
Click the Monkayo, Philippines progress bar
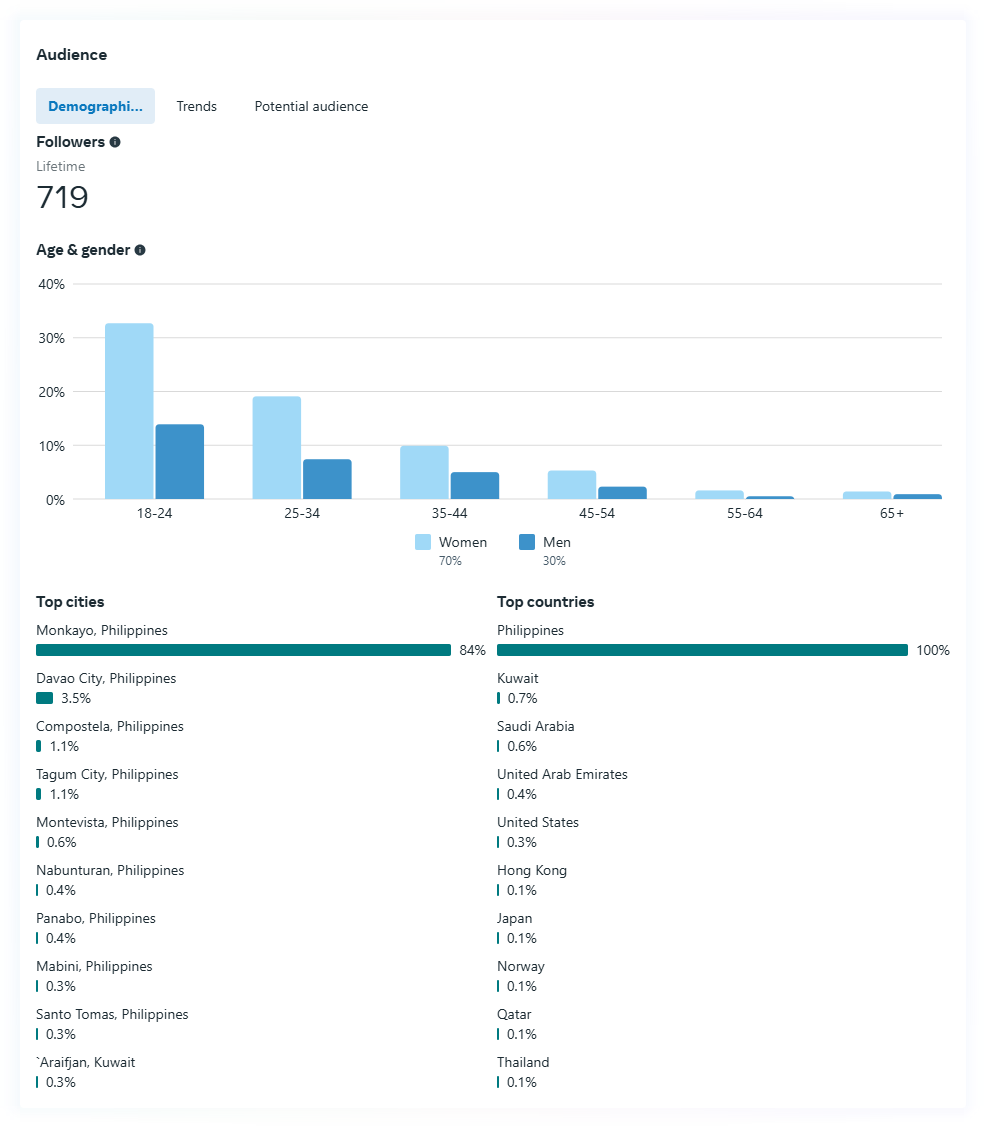pyautogui.click(x=243, y=650)
